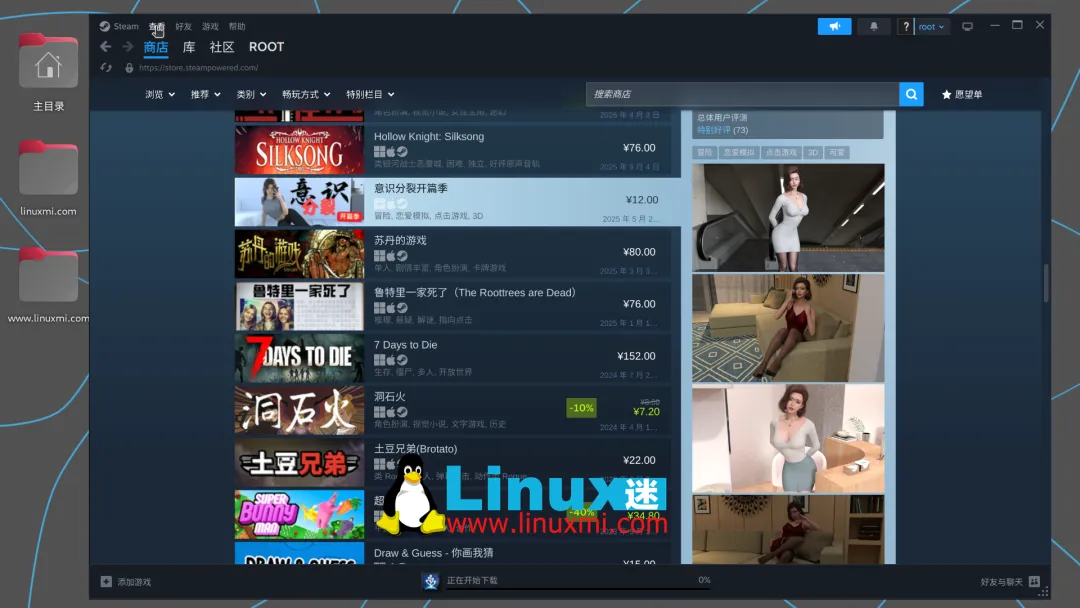Screen dimensions: 1080x608
Task: Click the plus icon beside 添加游戏
Action: click(106, 582)
